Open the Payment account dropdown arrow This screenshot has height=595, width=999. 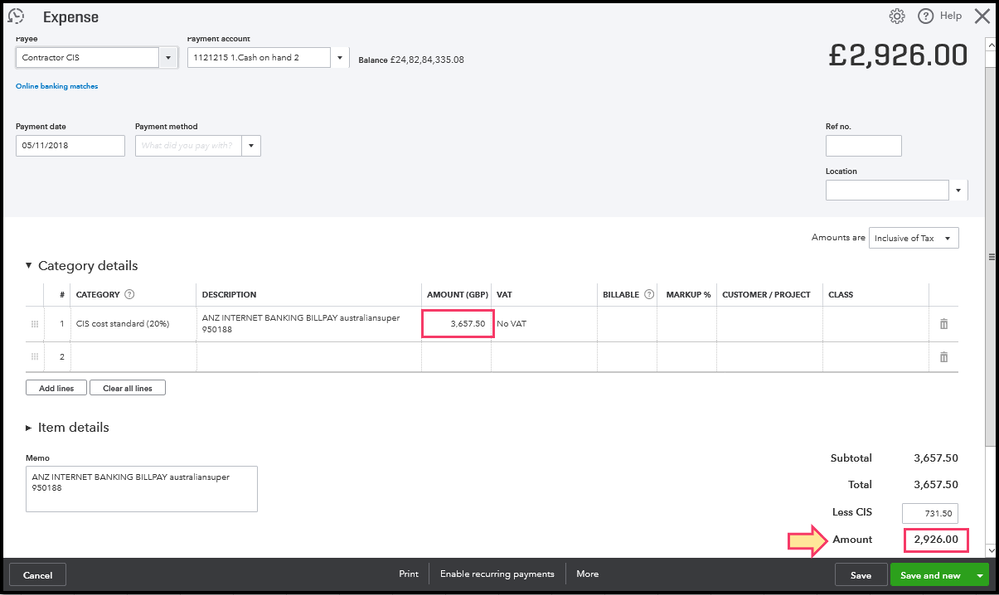[340, 57]
